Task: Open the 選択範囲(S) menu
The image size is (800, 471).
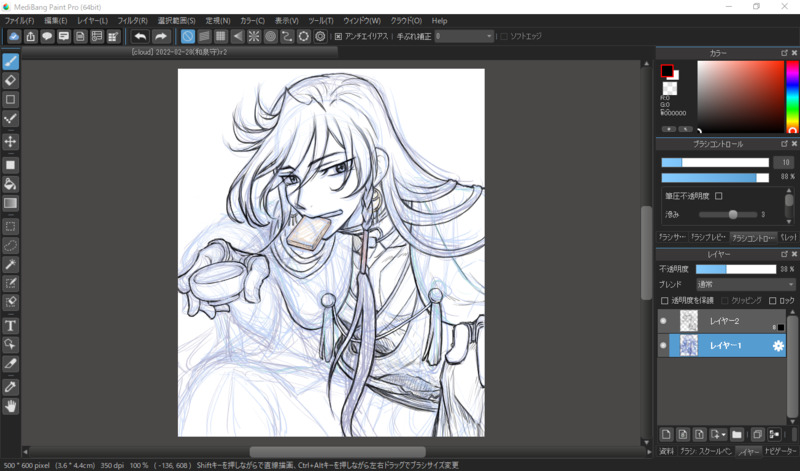Action: coord(177,21)
